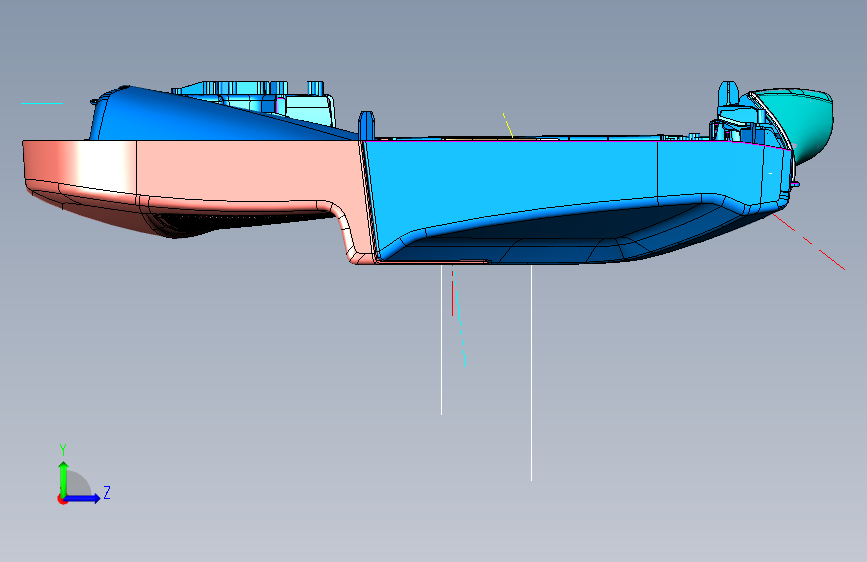
Task: Click the green Y axis arrow of triad
Action: click(64, 478)
